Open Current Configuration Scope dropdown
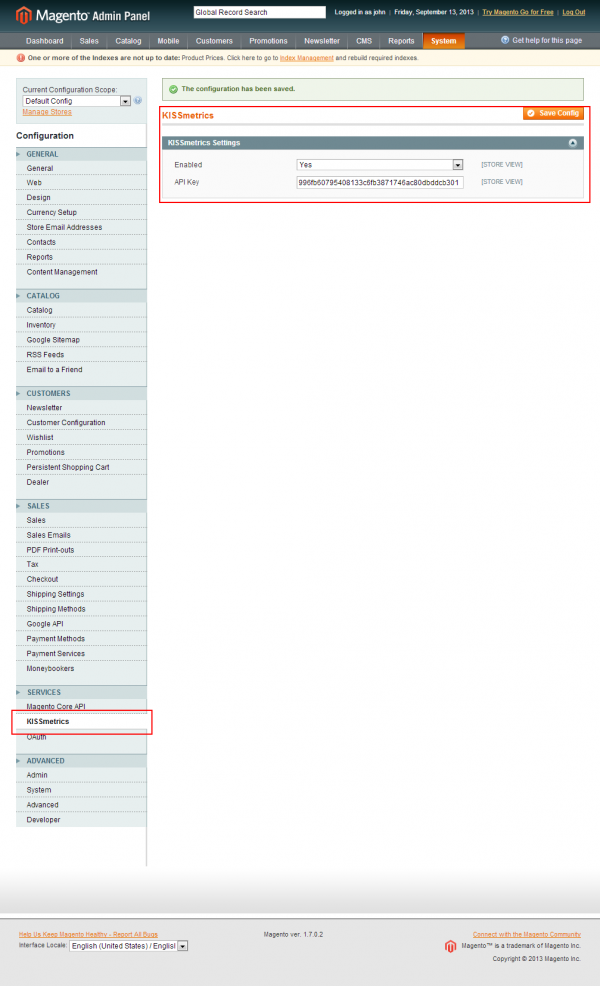 coord(76,101)
